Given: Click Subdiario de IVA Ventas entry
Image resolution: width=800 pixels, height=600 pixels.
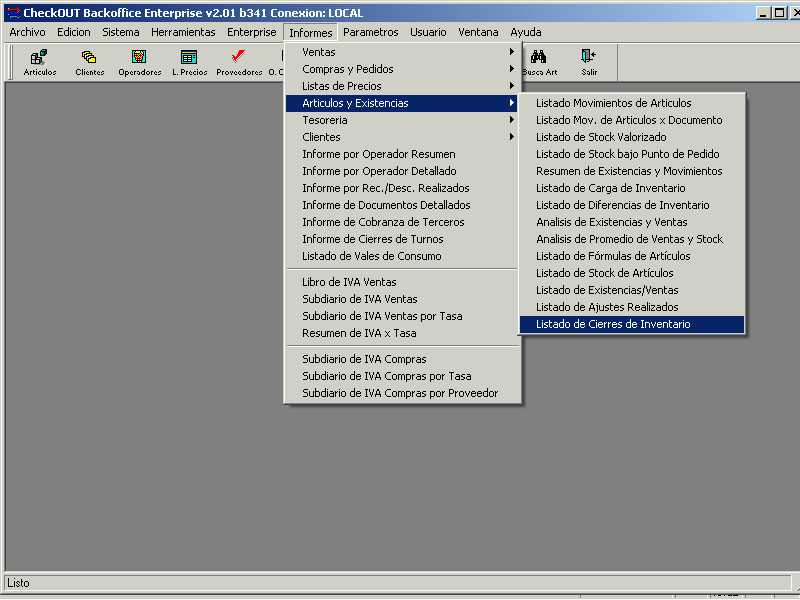Looking at the screenshot, I should 402,299.
